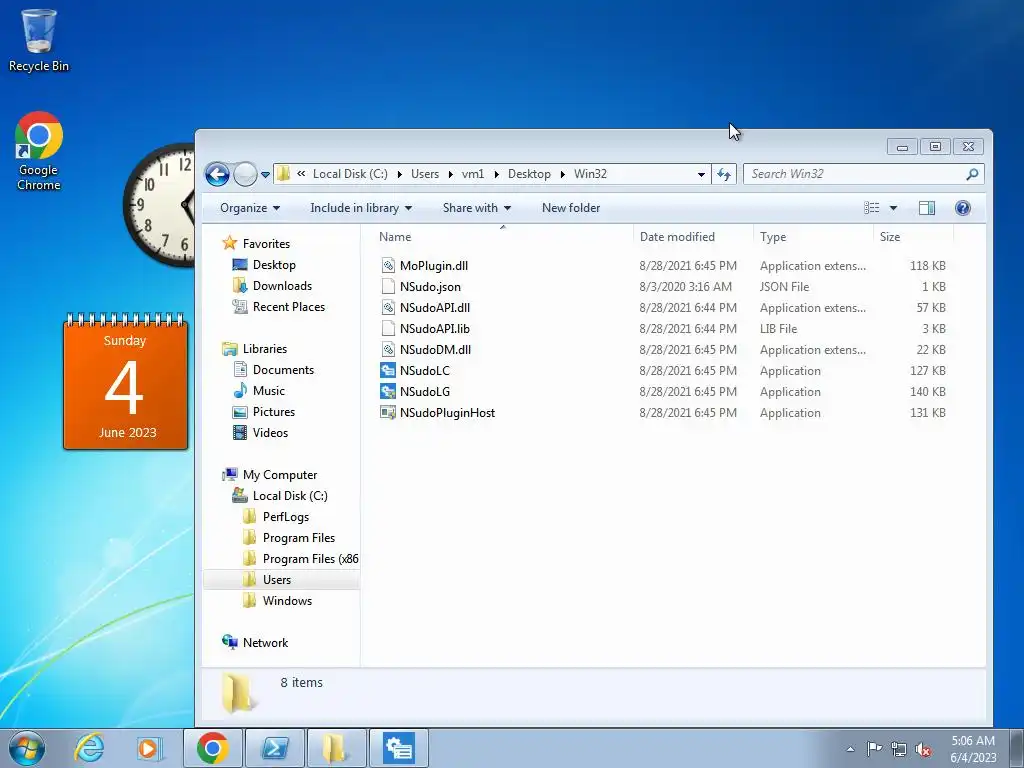Click the Recycle Bin desktop icon

[39, 40]
